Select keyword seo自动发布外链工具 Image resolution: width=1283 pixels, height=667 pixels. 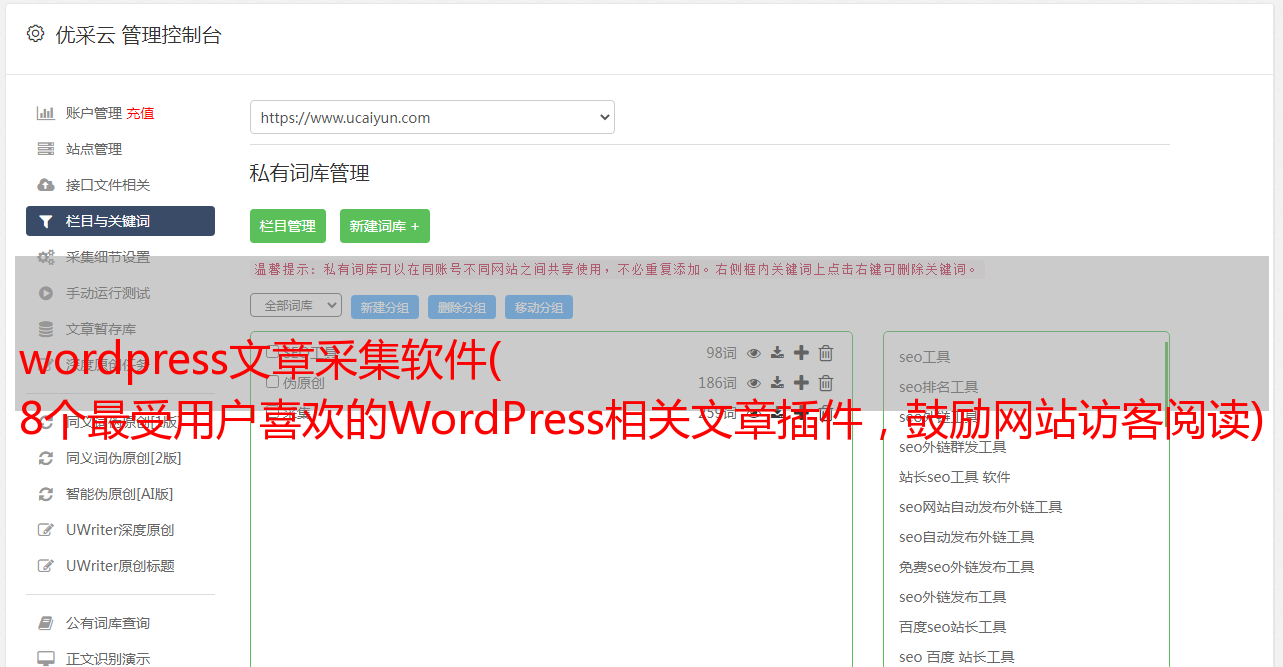pyautogui.click(x=967, y=537)
